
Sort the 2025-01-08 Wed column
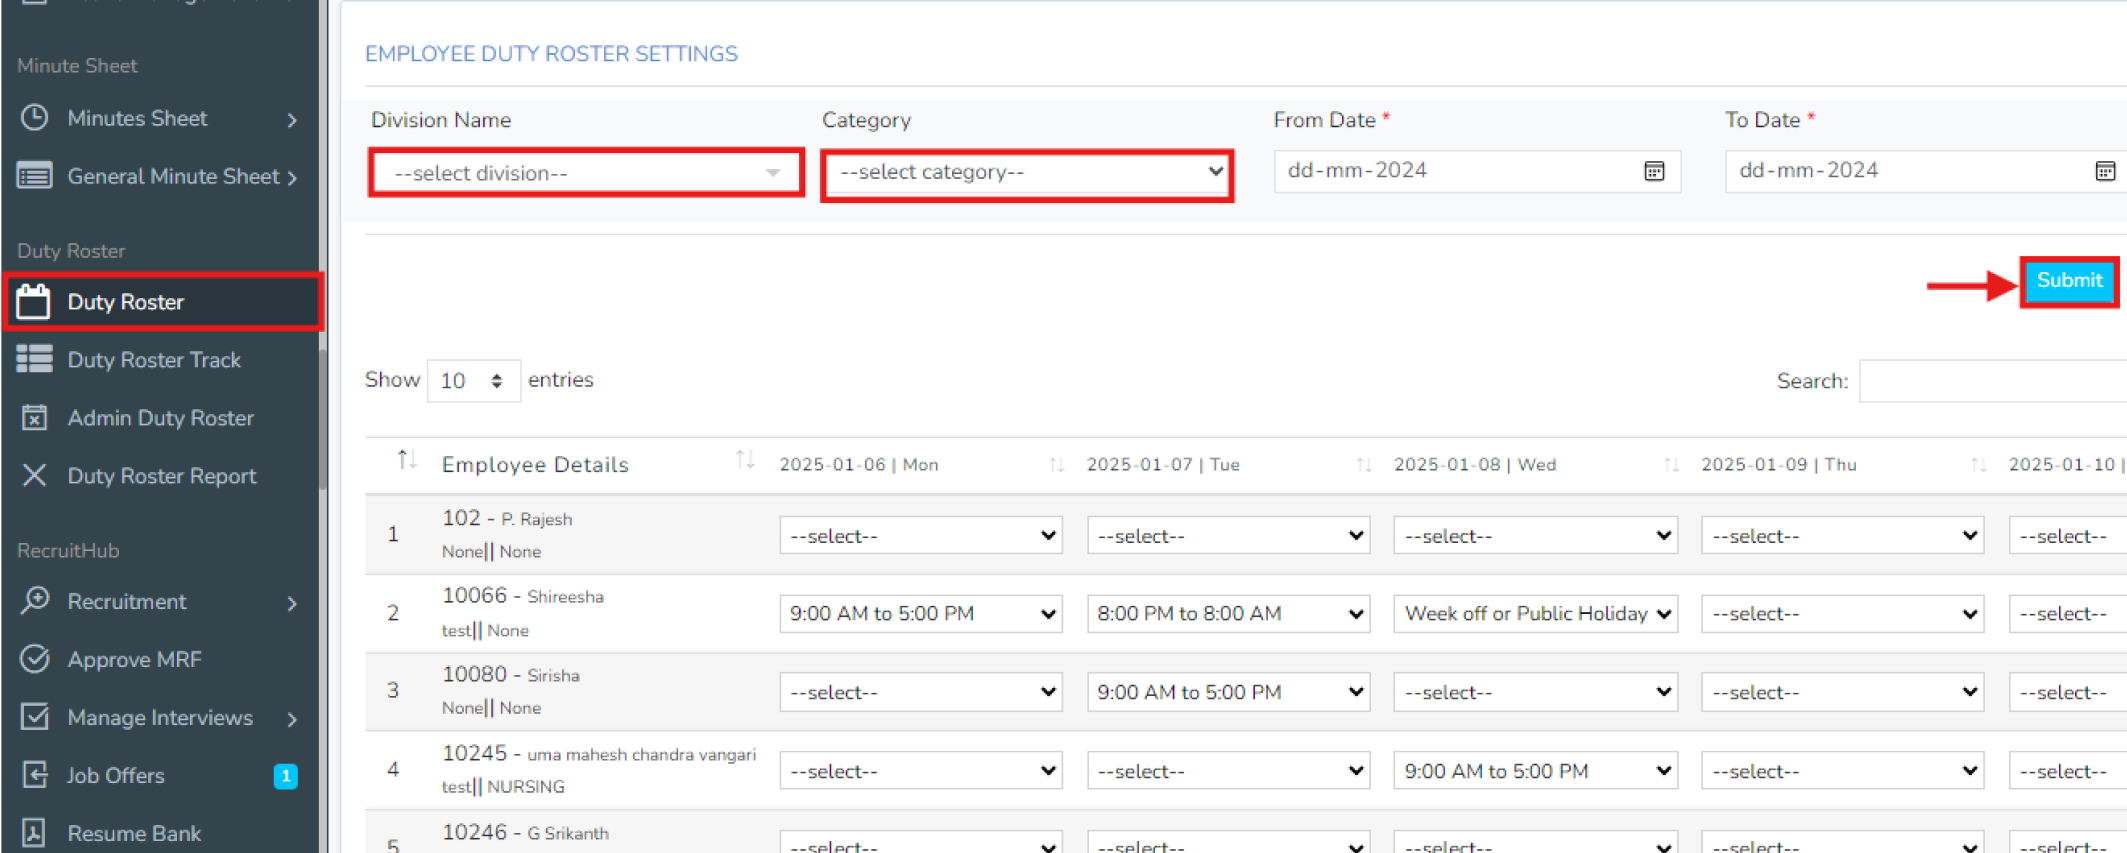coord(1671,464)
